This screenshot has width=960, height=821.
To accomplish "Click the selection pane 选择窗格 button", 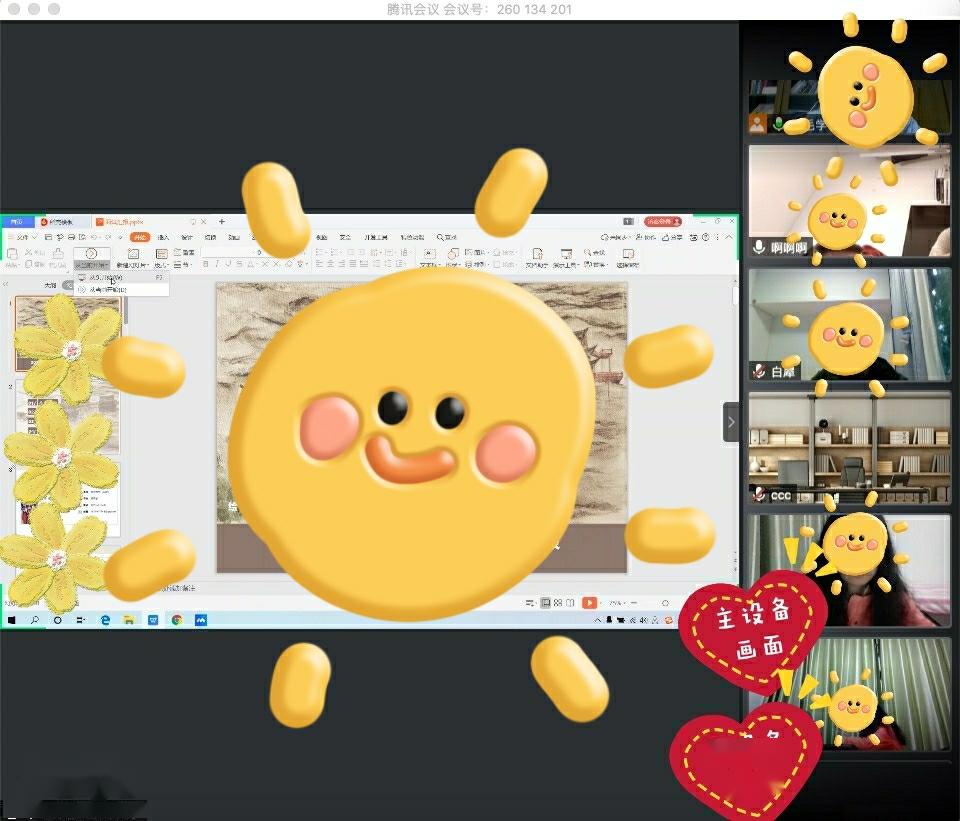I will pyautogui.click(x=628, y=258).
